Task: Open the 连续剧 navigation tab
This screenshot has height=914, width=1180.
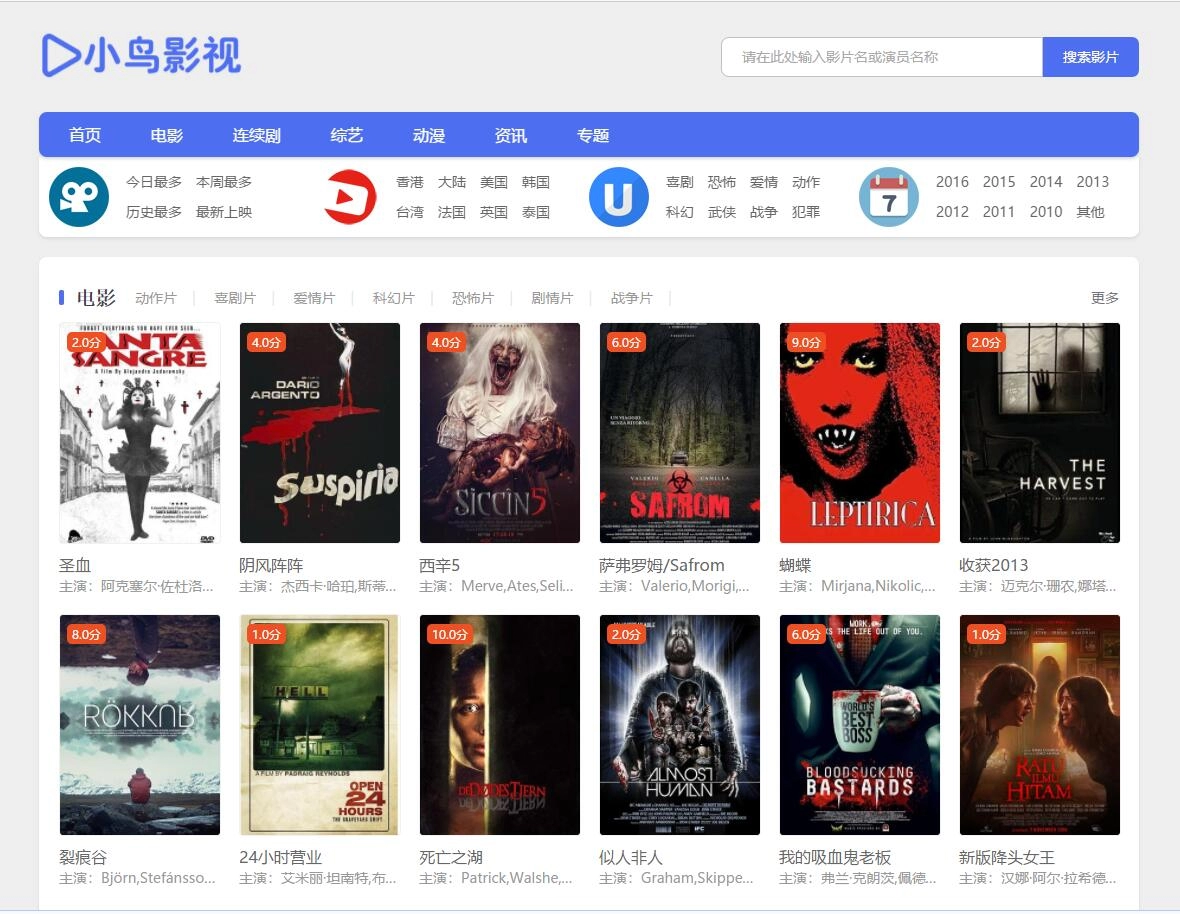Action: pyautogui.click(x=257, y=136)
